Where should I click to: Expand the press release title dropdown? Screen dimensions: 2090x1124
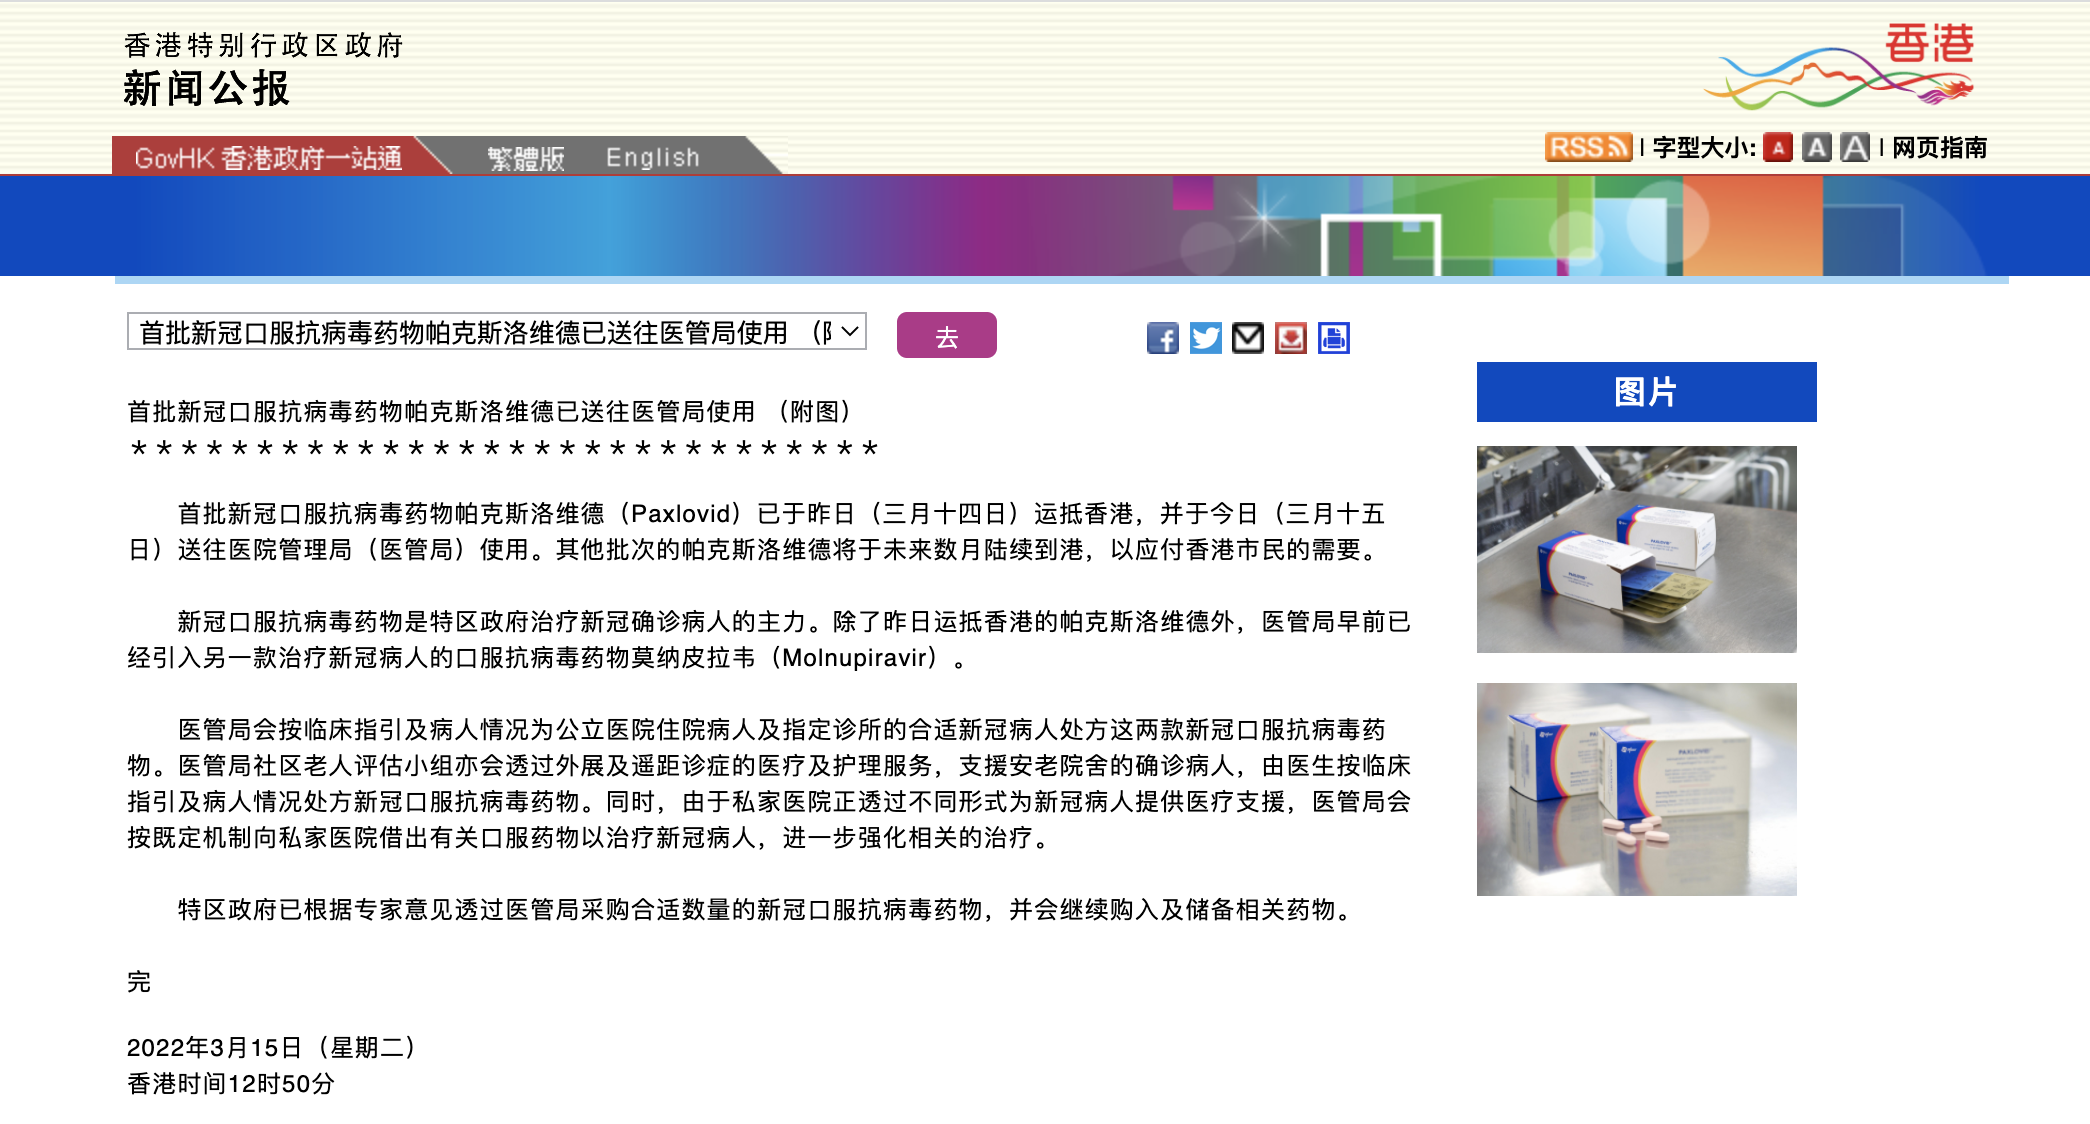pos(496,332)
